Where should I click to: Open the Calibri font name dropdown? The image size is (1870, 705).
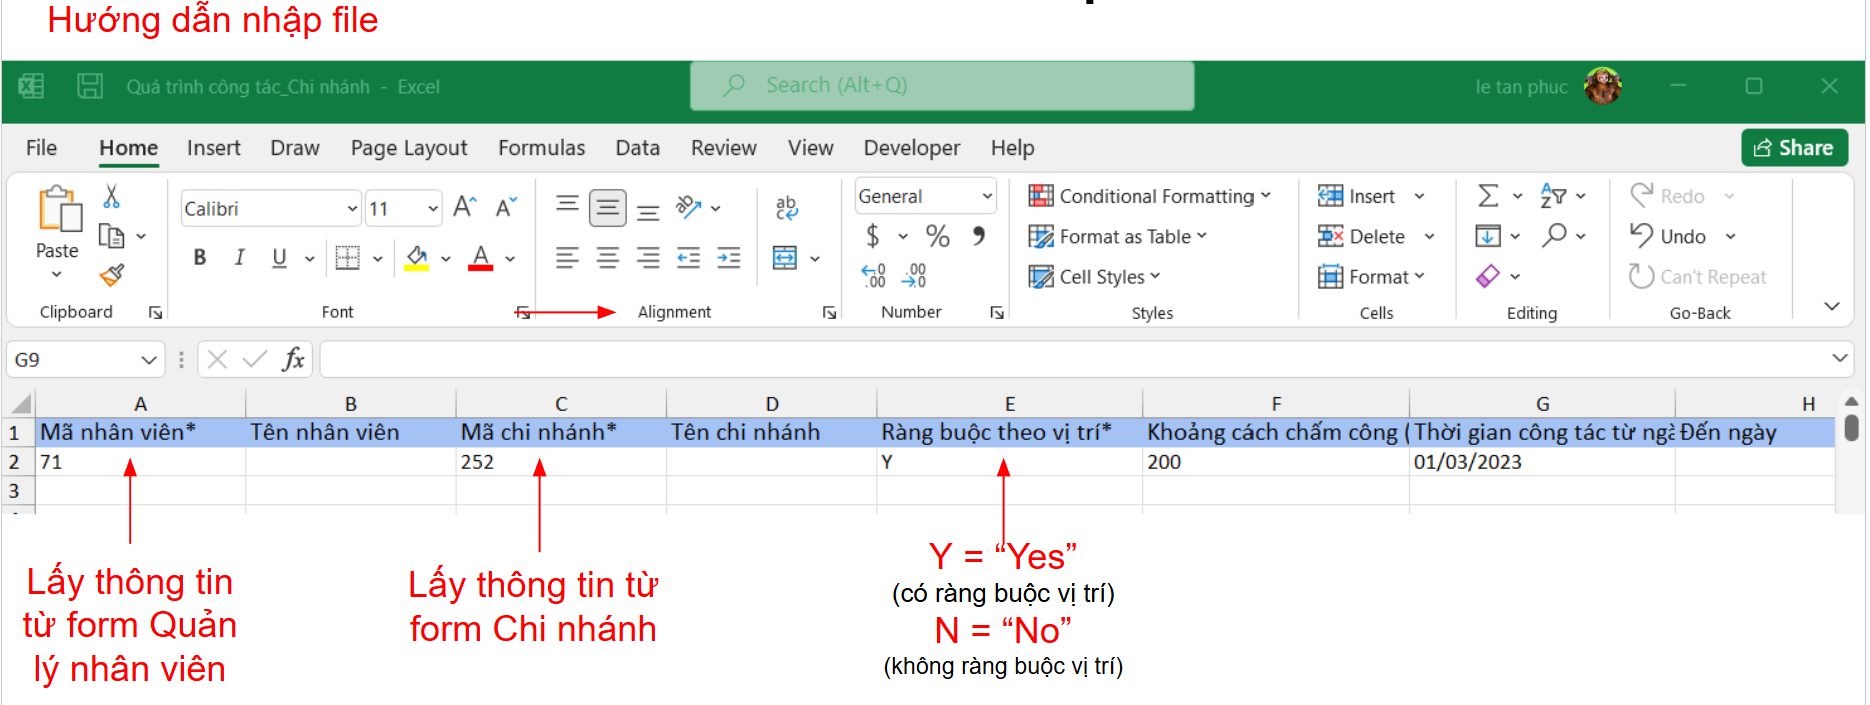point(352,209)
